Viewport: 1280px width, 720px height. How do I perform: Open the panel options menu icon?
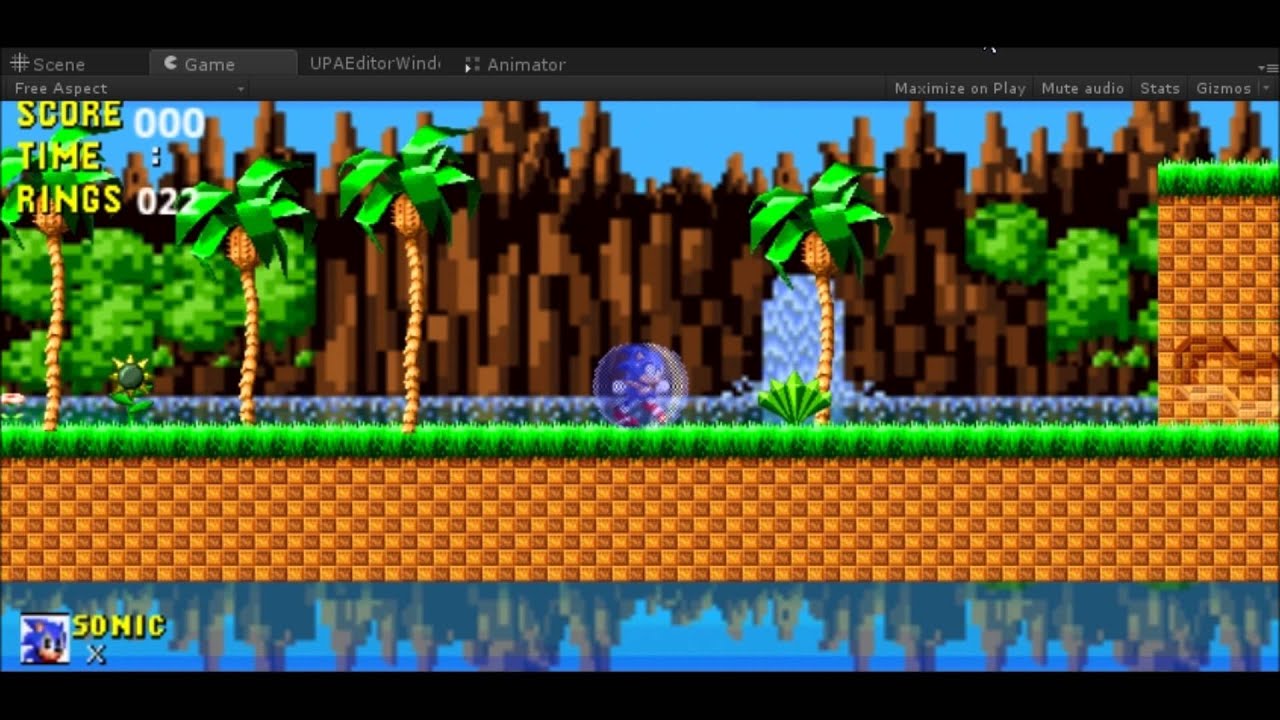[1270, 67]
